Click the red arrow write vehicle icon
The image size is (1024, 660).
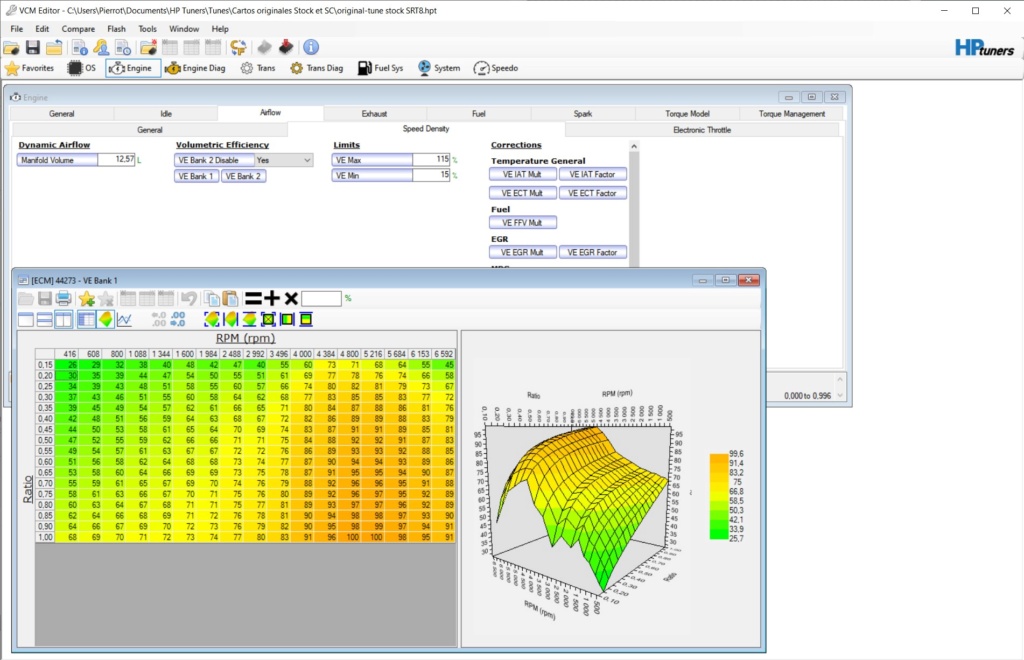286,48
